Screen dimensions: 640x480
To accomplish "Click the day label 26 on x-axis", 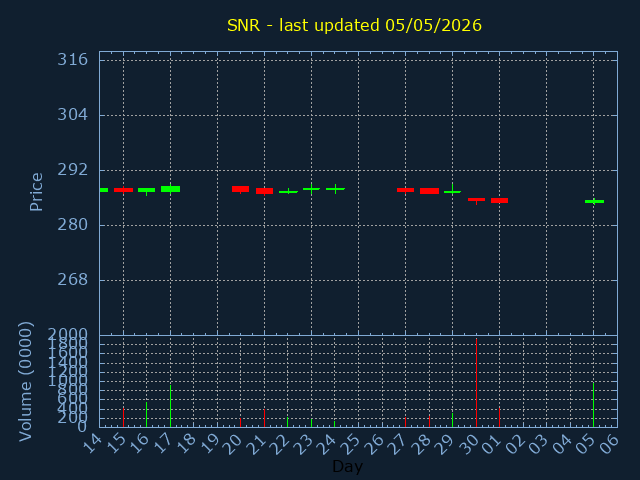I will (375, 444).
